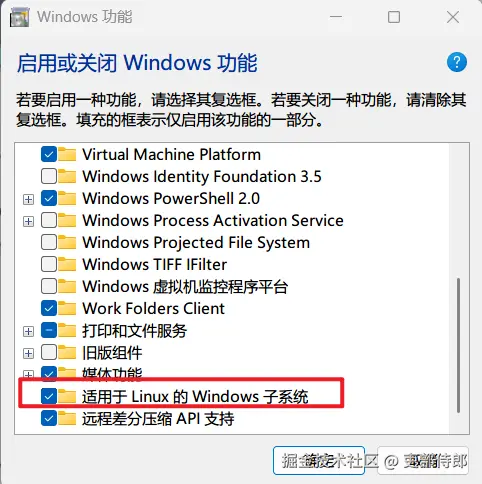Click the 取消 cancel button
Viewport: 482px width, 484px height.
[423, 460]
